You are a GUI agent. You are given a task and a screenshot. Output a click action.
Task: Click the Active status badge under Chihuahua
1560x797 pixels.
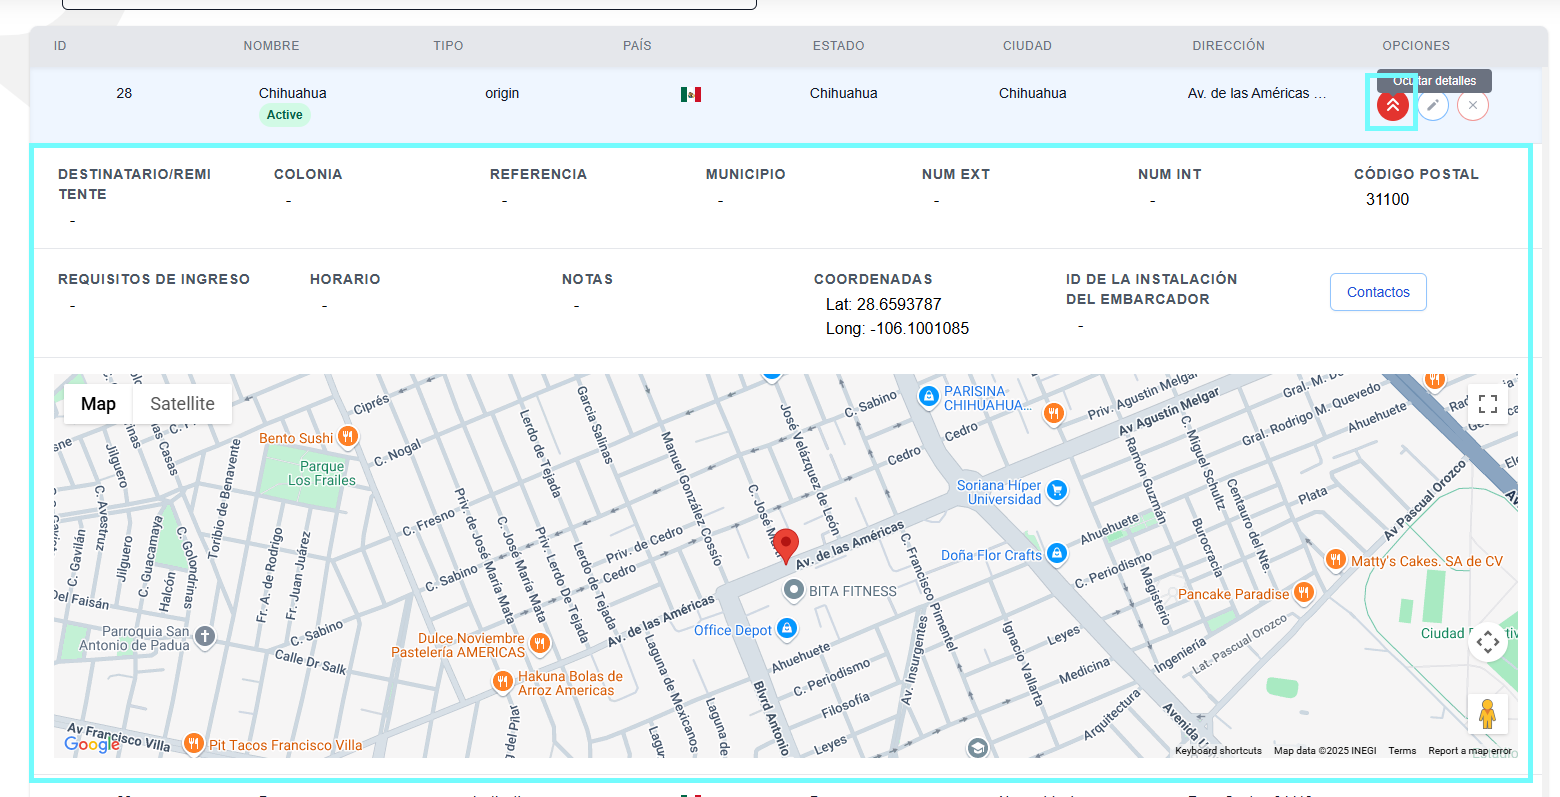click(x=284, y=114)
